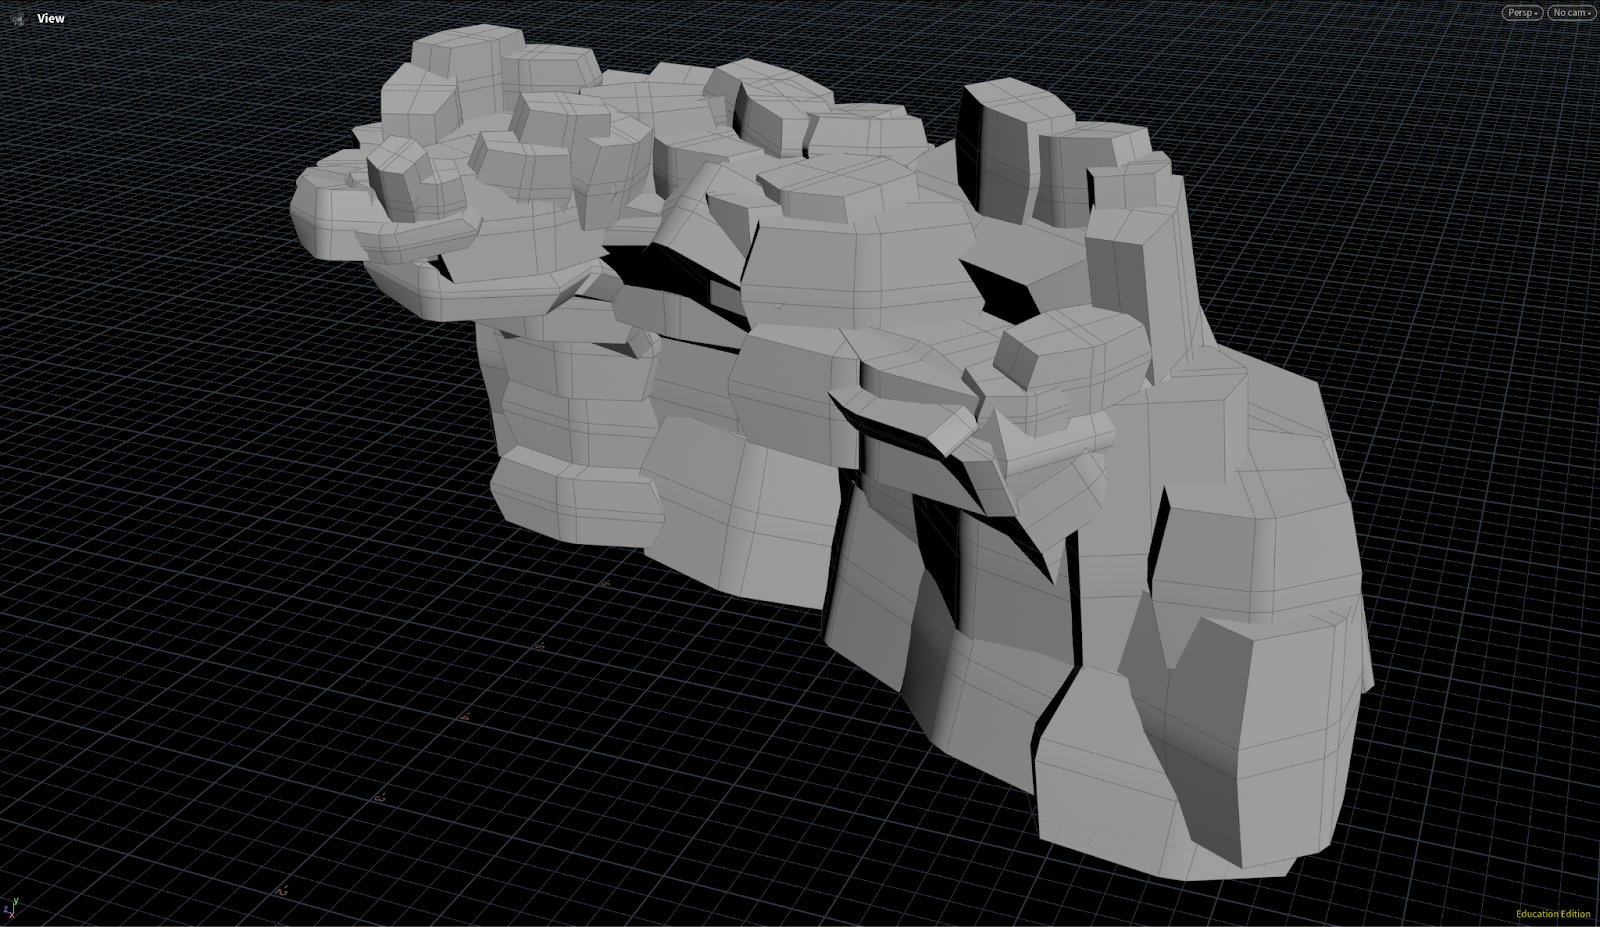Screen dimensions: 1600x927
Task: Open the No cam camera dropdown
Action: coord(1571,13)
